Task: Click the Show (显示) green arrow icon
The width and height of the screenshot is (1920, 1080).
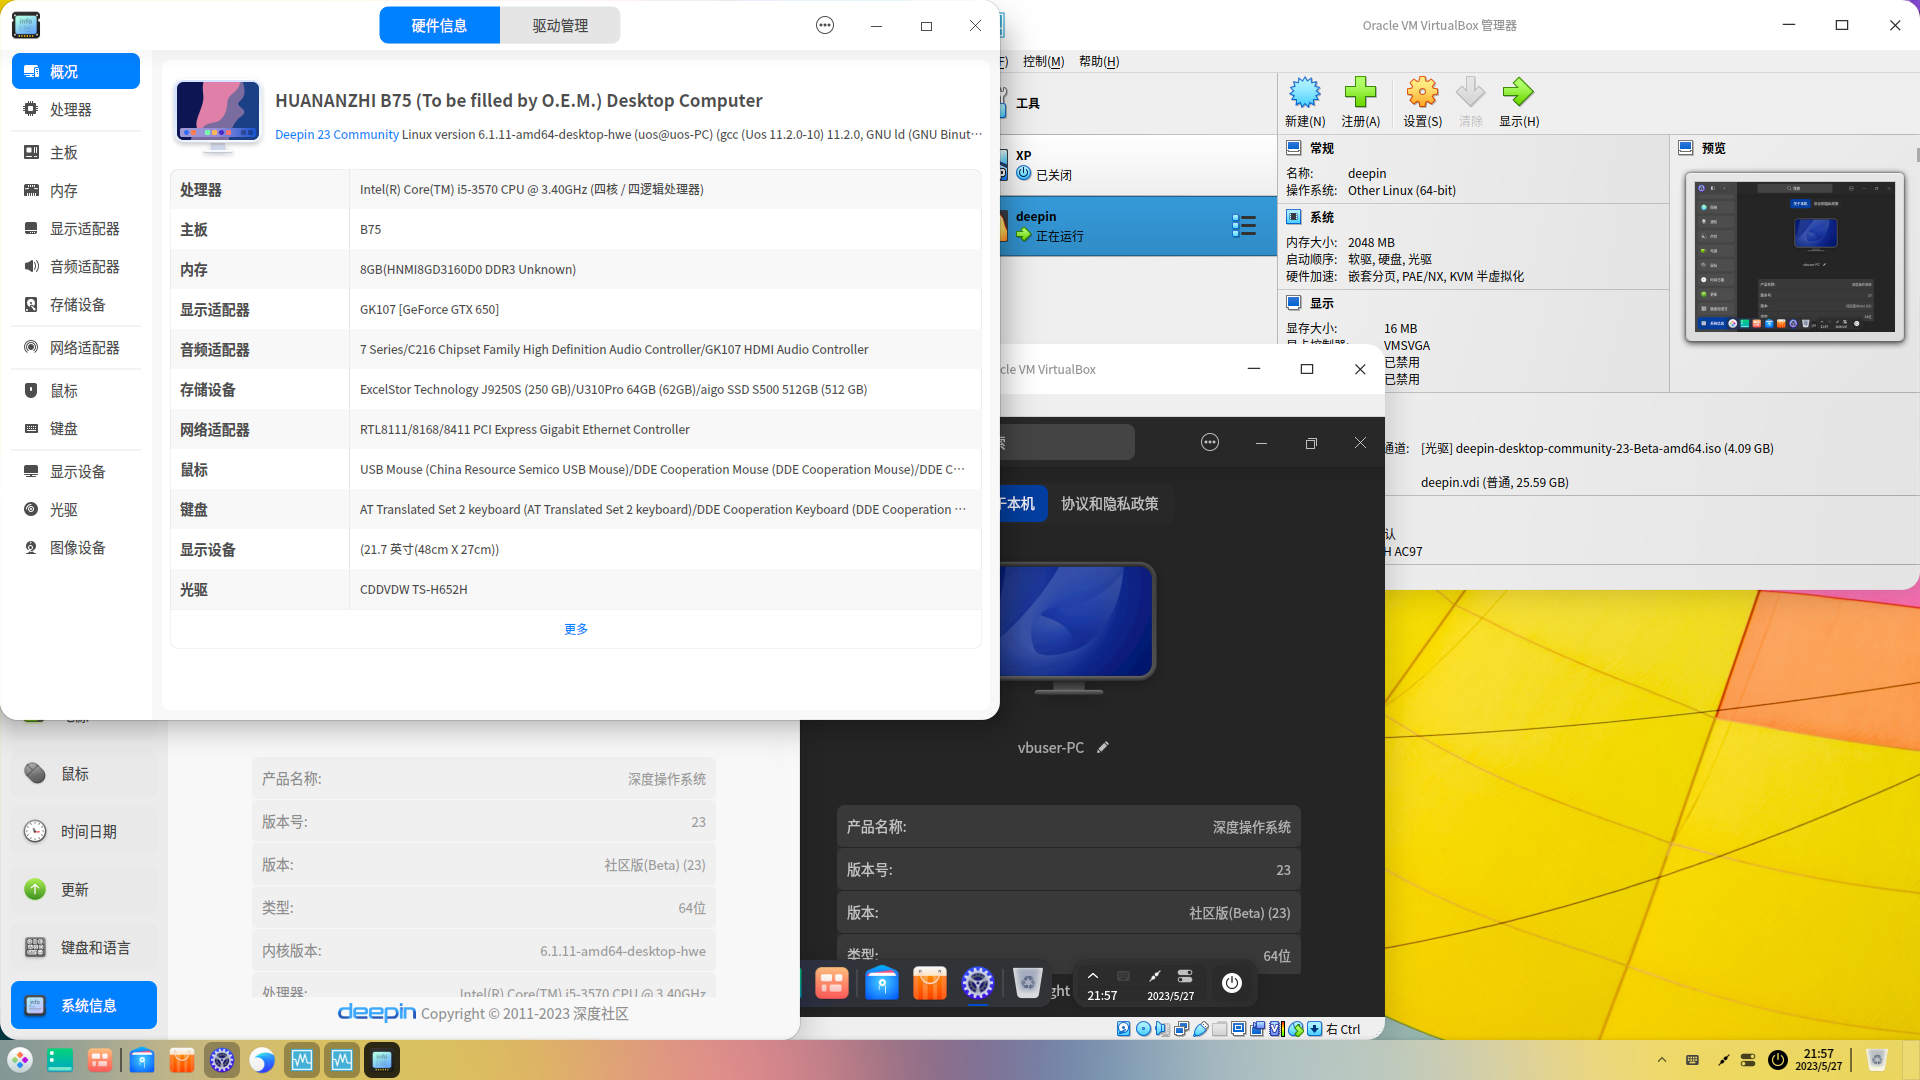Action: point(1518,94)
